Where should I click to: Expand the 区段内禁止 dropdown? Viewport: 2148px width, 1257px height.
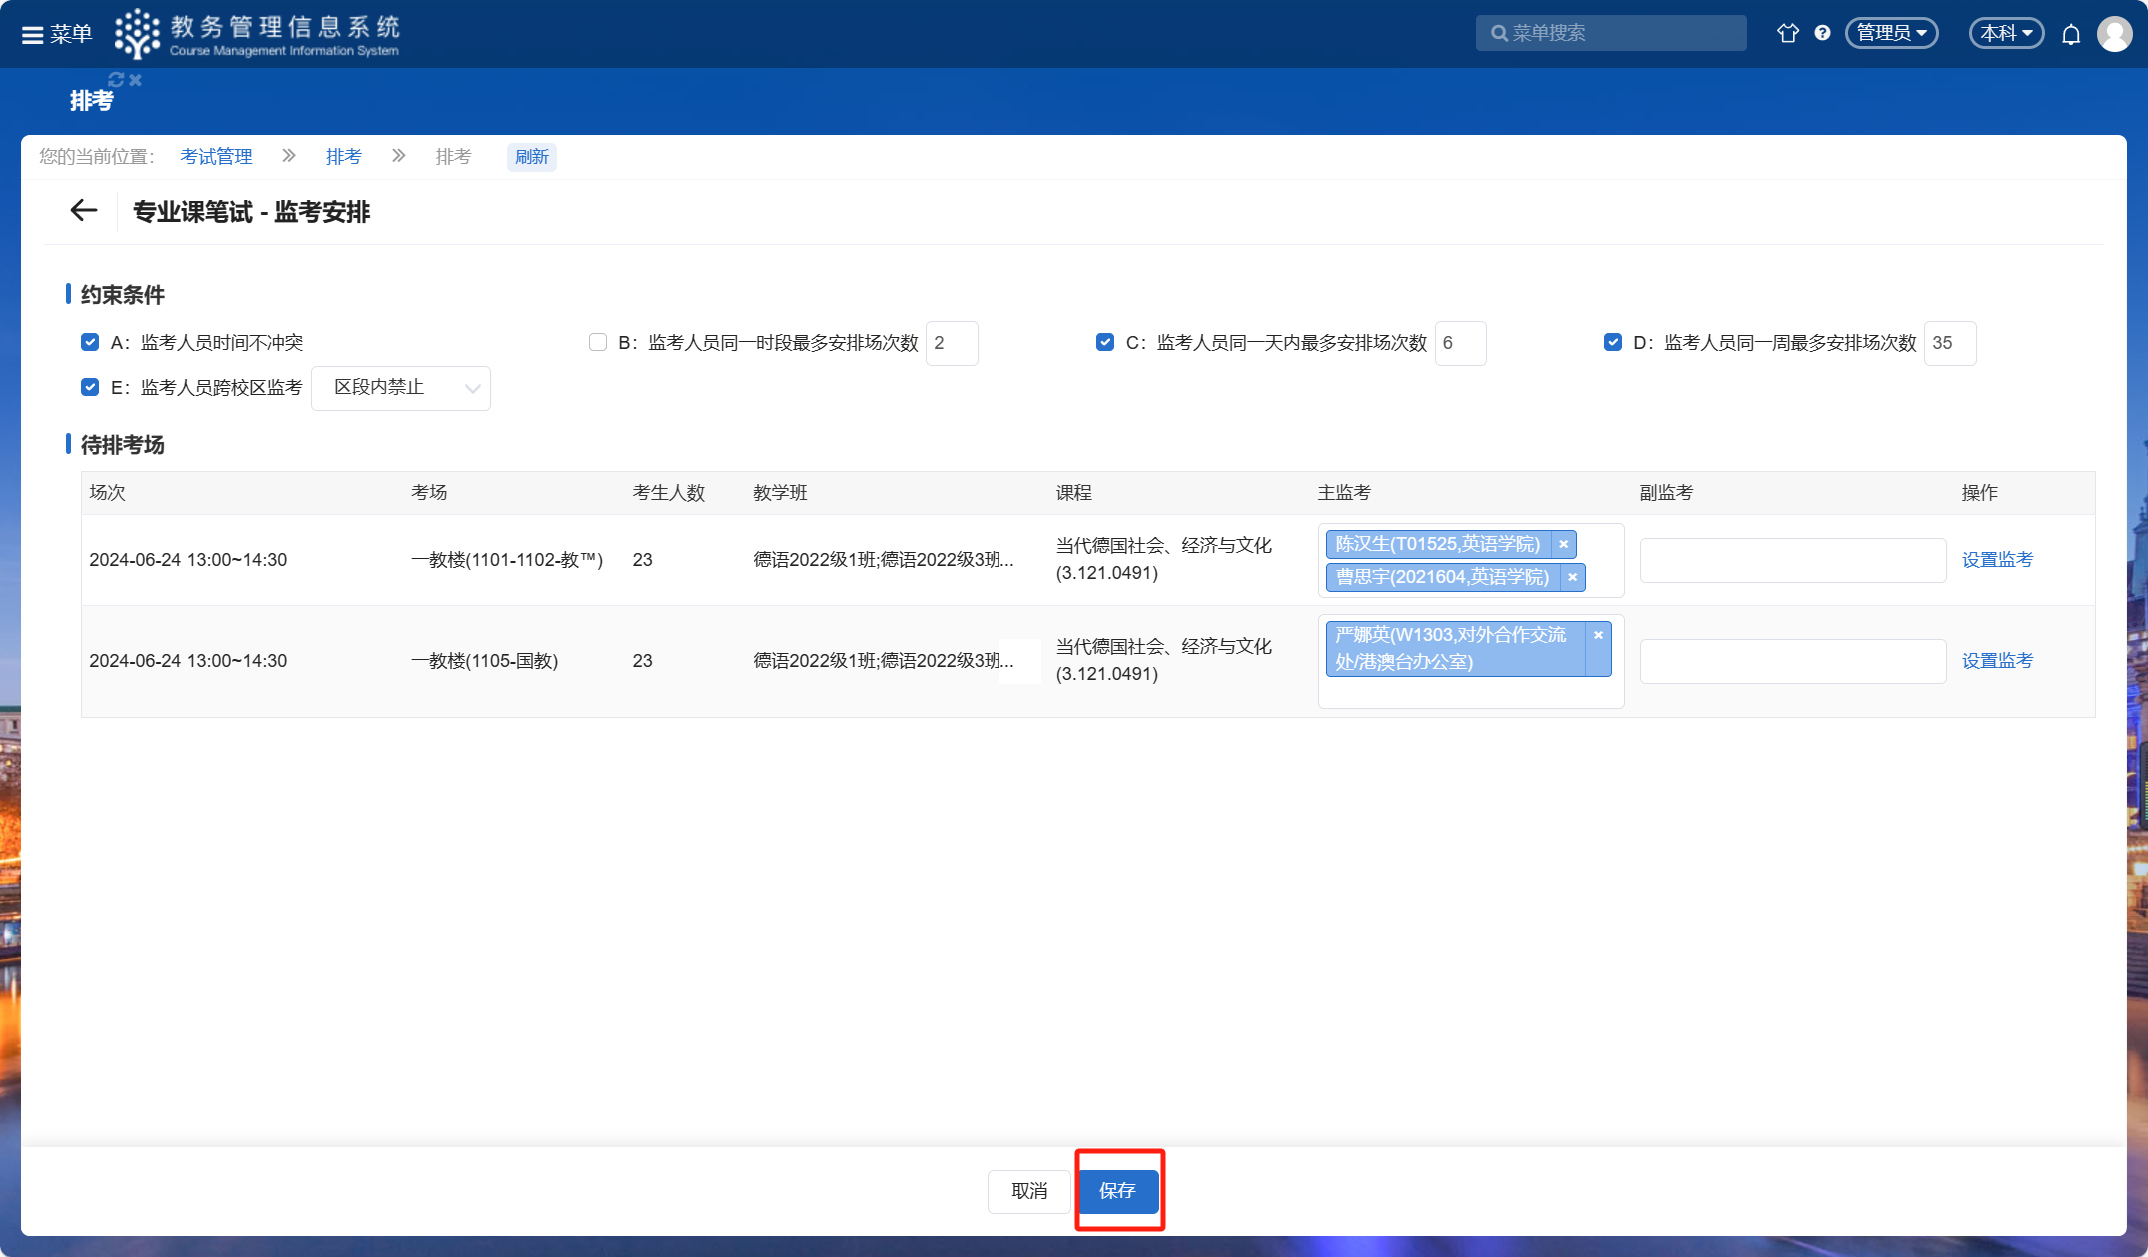[401, 388]
